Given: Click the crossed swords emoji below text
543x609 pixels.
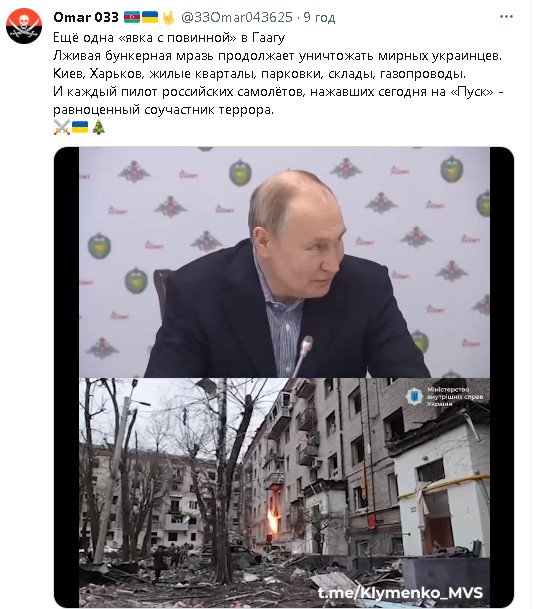Looking at the screenshot, I should point(61,127).
